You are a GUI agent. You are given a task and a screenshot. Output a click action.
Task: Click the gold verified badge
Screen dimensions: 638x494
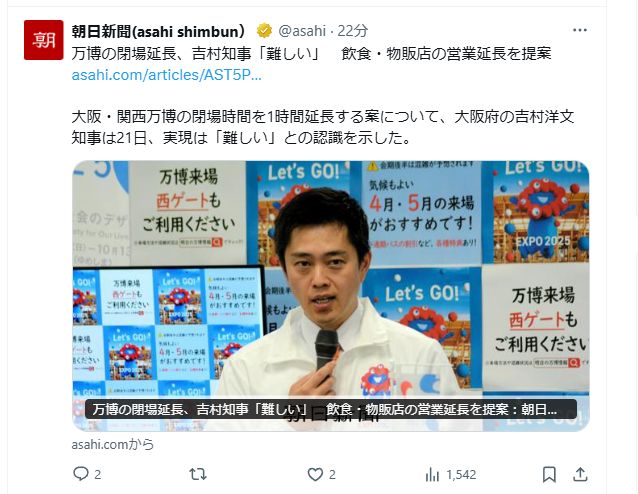coord(264,31)
